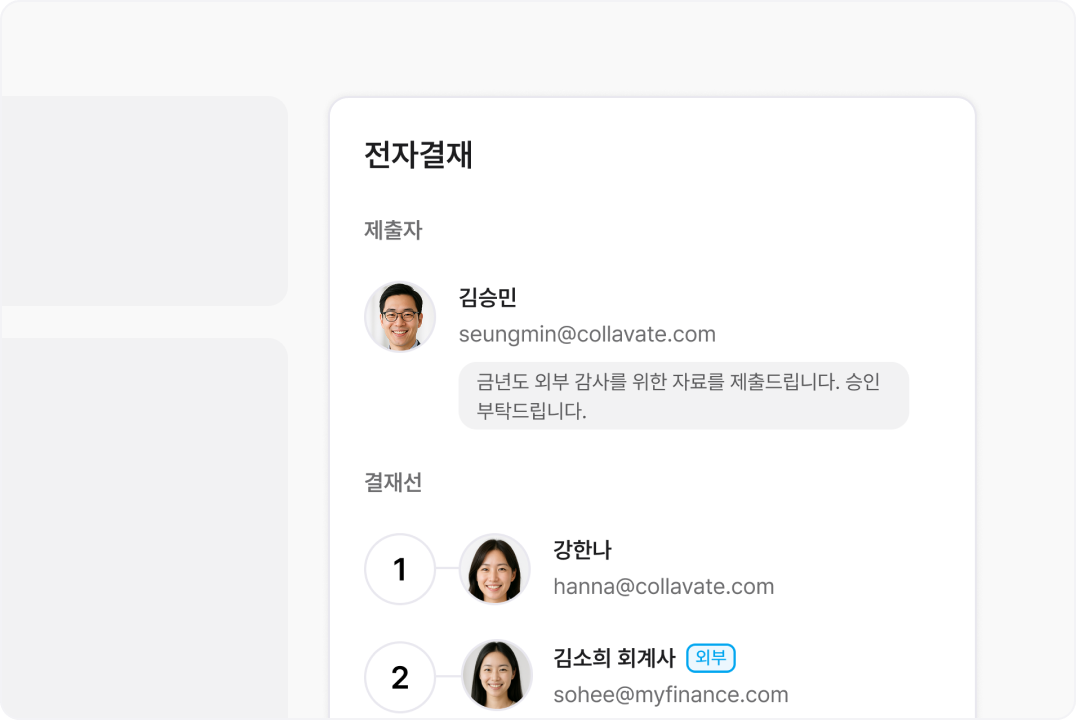
Task: Click the upper gray placeholder panel on the left
Action: [144, 201]
